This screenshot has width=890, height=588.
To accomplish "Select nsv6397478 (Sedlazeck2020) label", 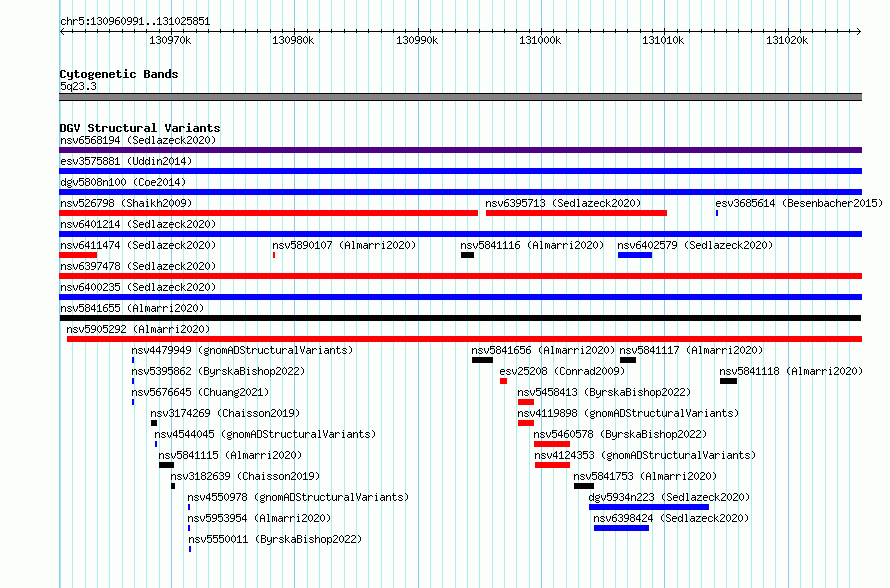I will (x=138, y=266).
